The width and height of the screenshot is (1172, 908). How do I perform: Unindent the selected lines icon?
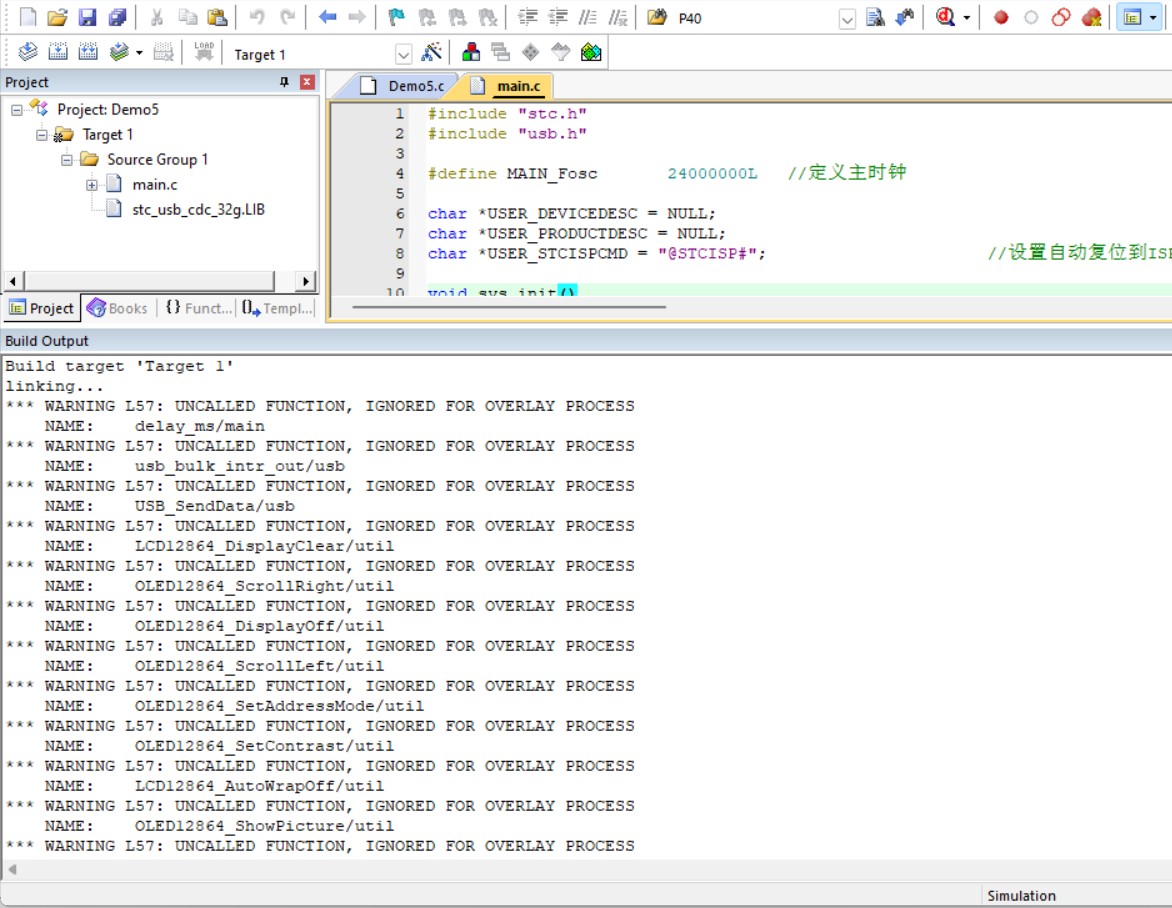[558, 17]
